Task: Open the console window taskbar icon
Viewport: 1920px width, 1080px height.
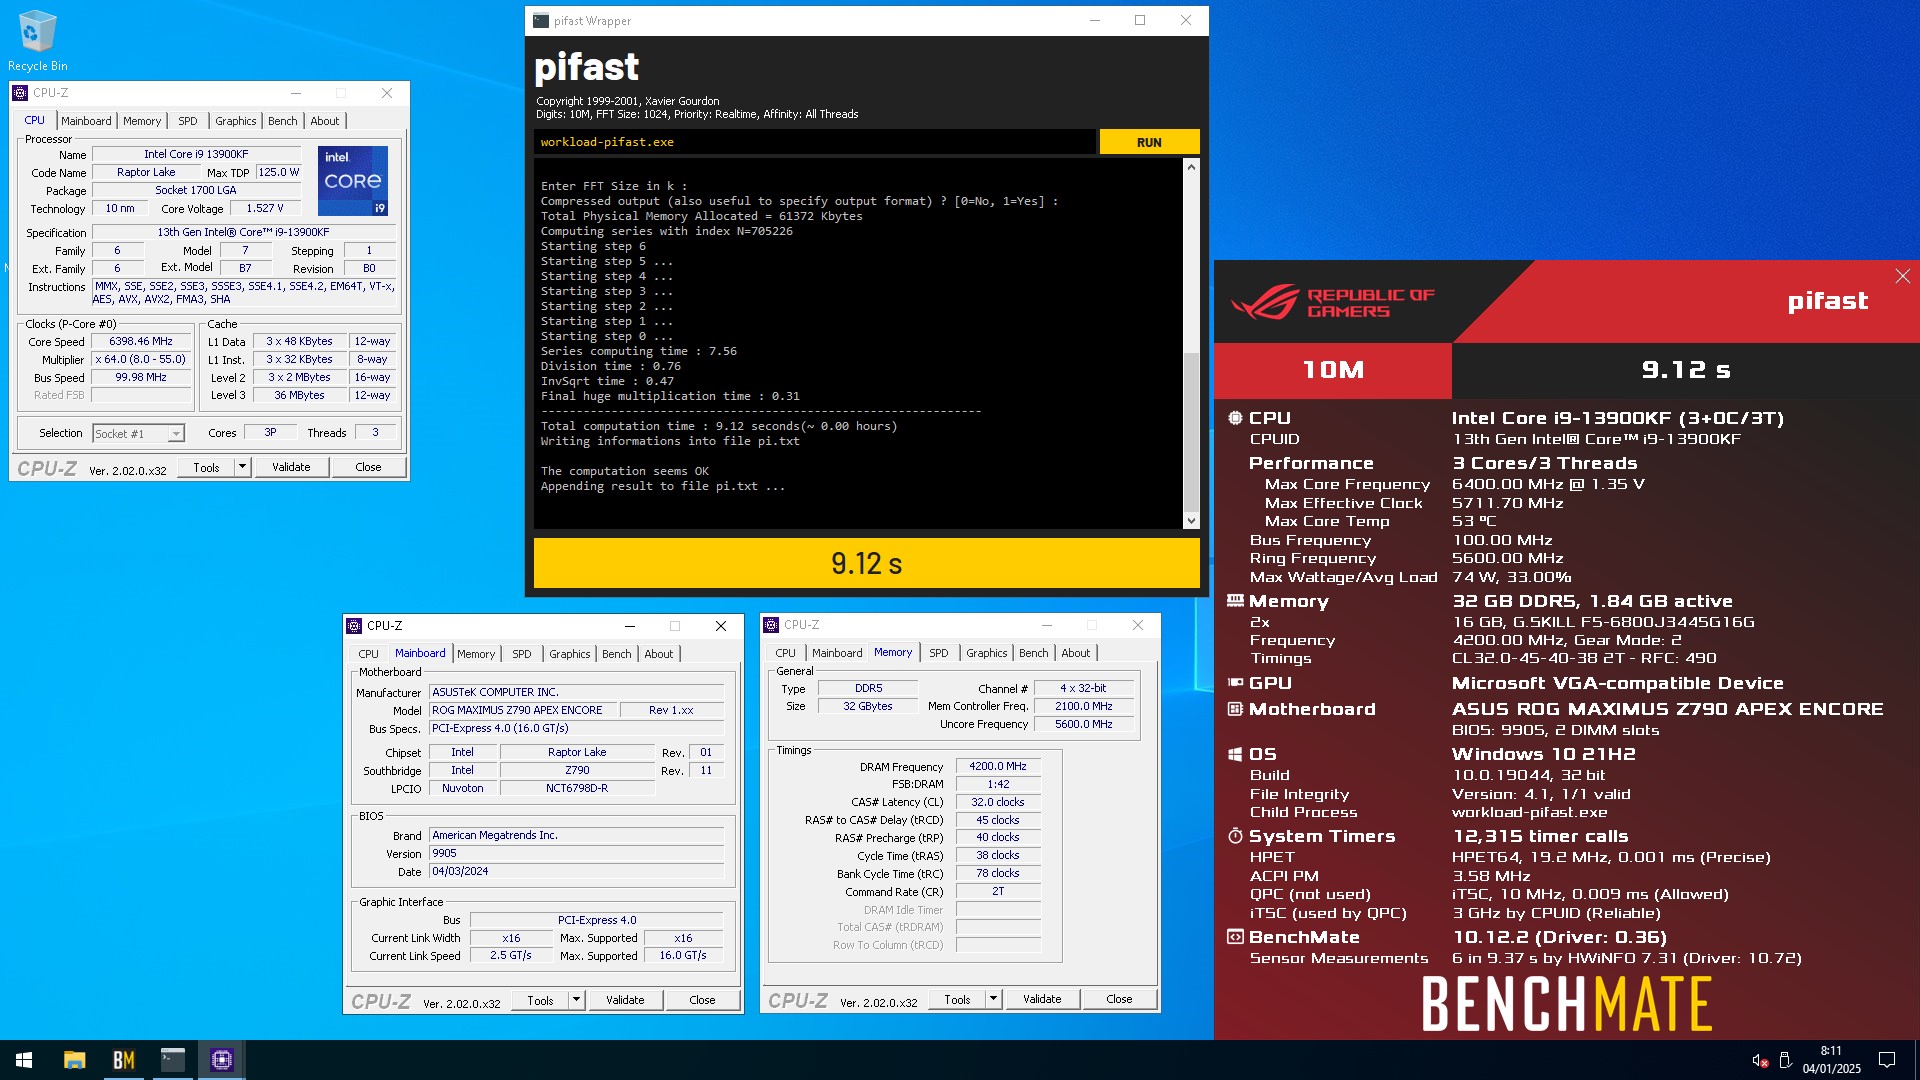Action: click(x=172, y=1060)
